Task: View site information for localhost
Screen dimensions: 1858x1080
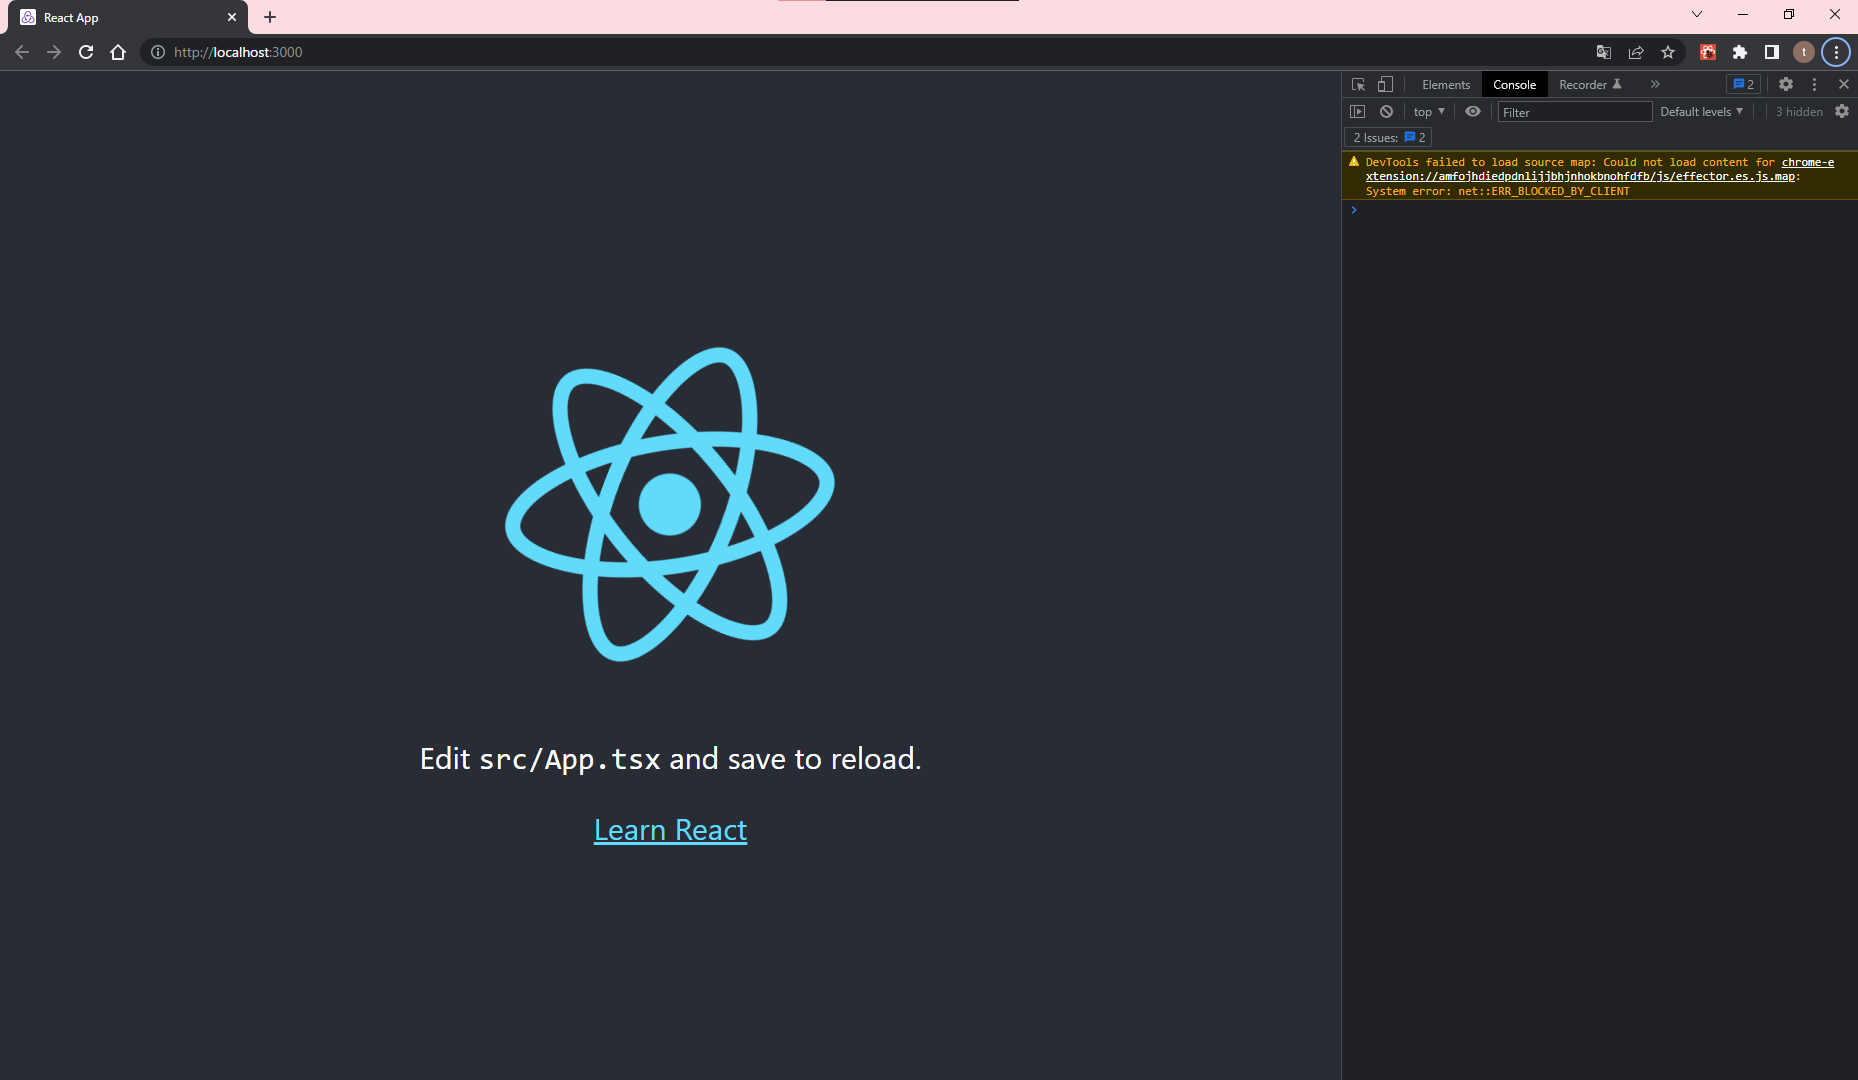Action: [x=158, y=52]
